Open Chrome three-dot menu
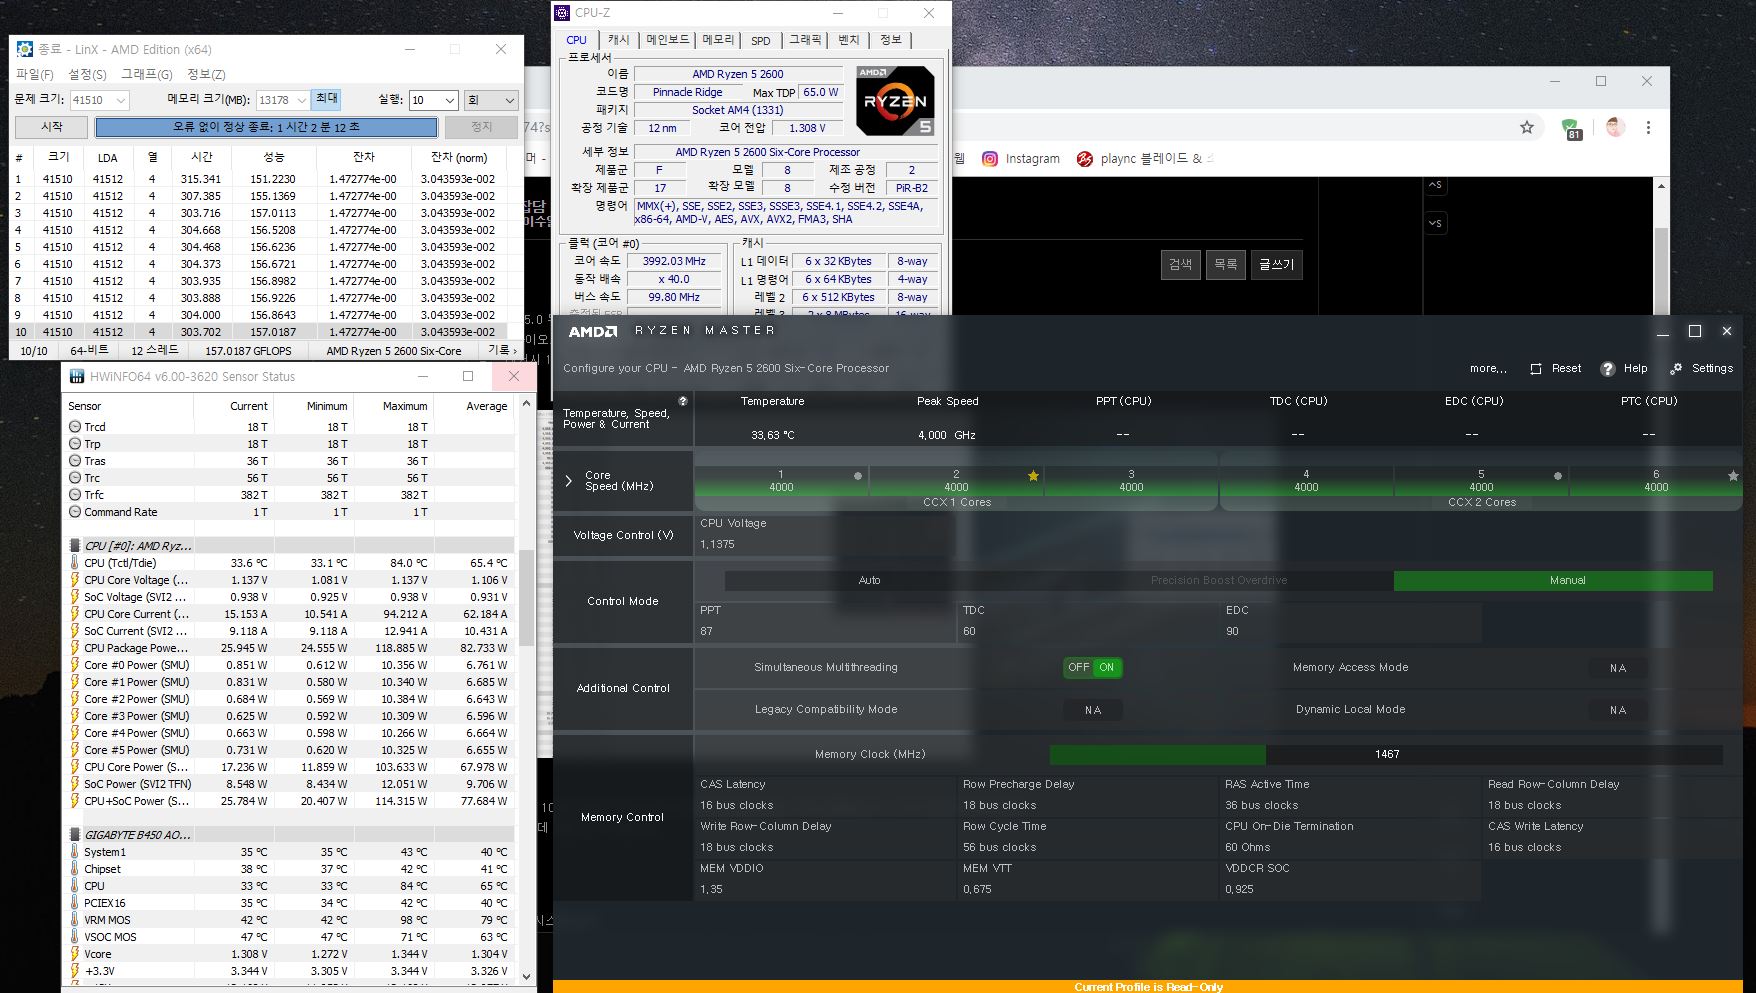 click(1648, 127)
